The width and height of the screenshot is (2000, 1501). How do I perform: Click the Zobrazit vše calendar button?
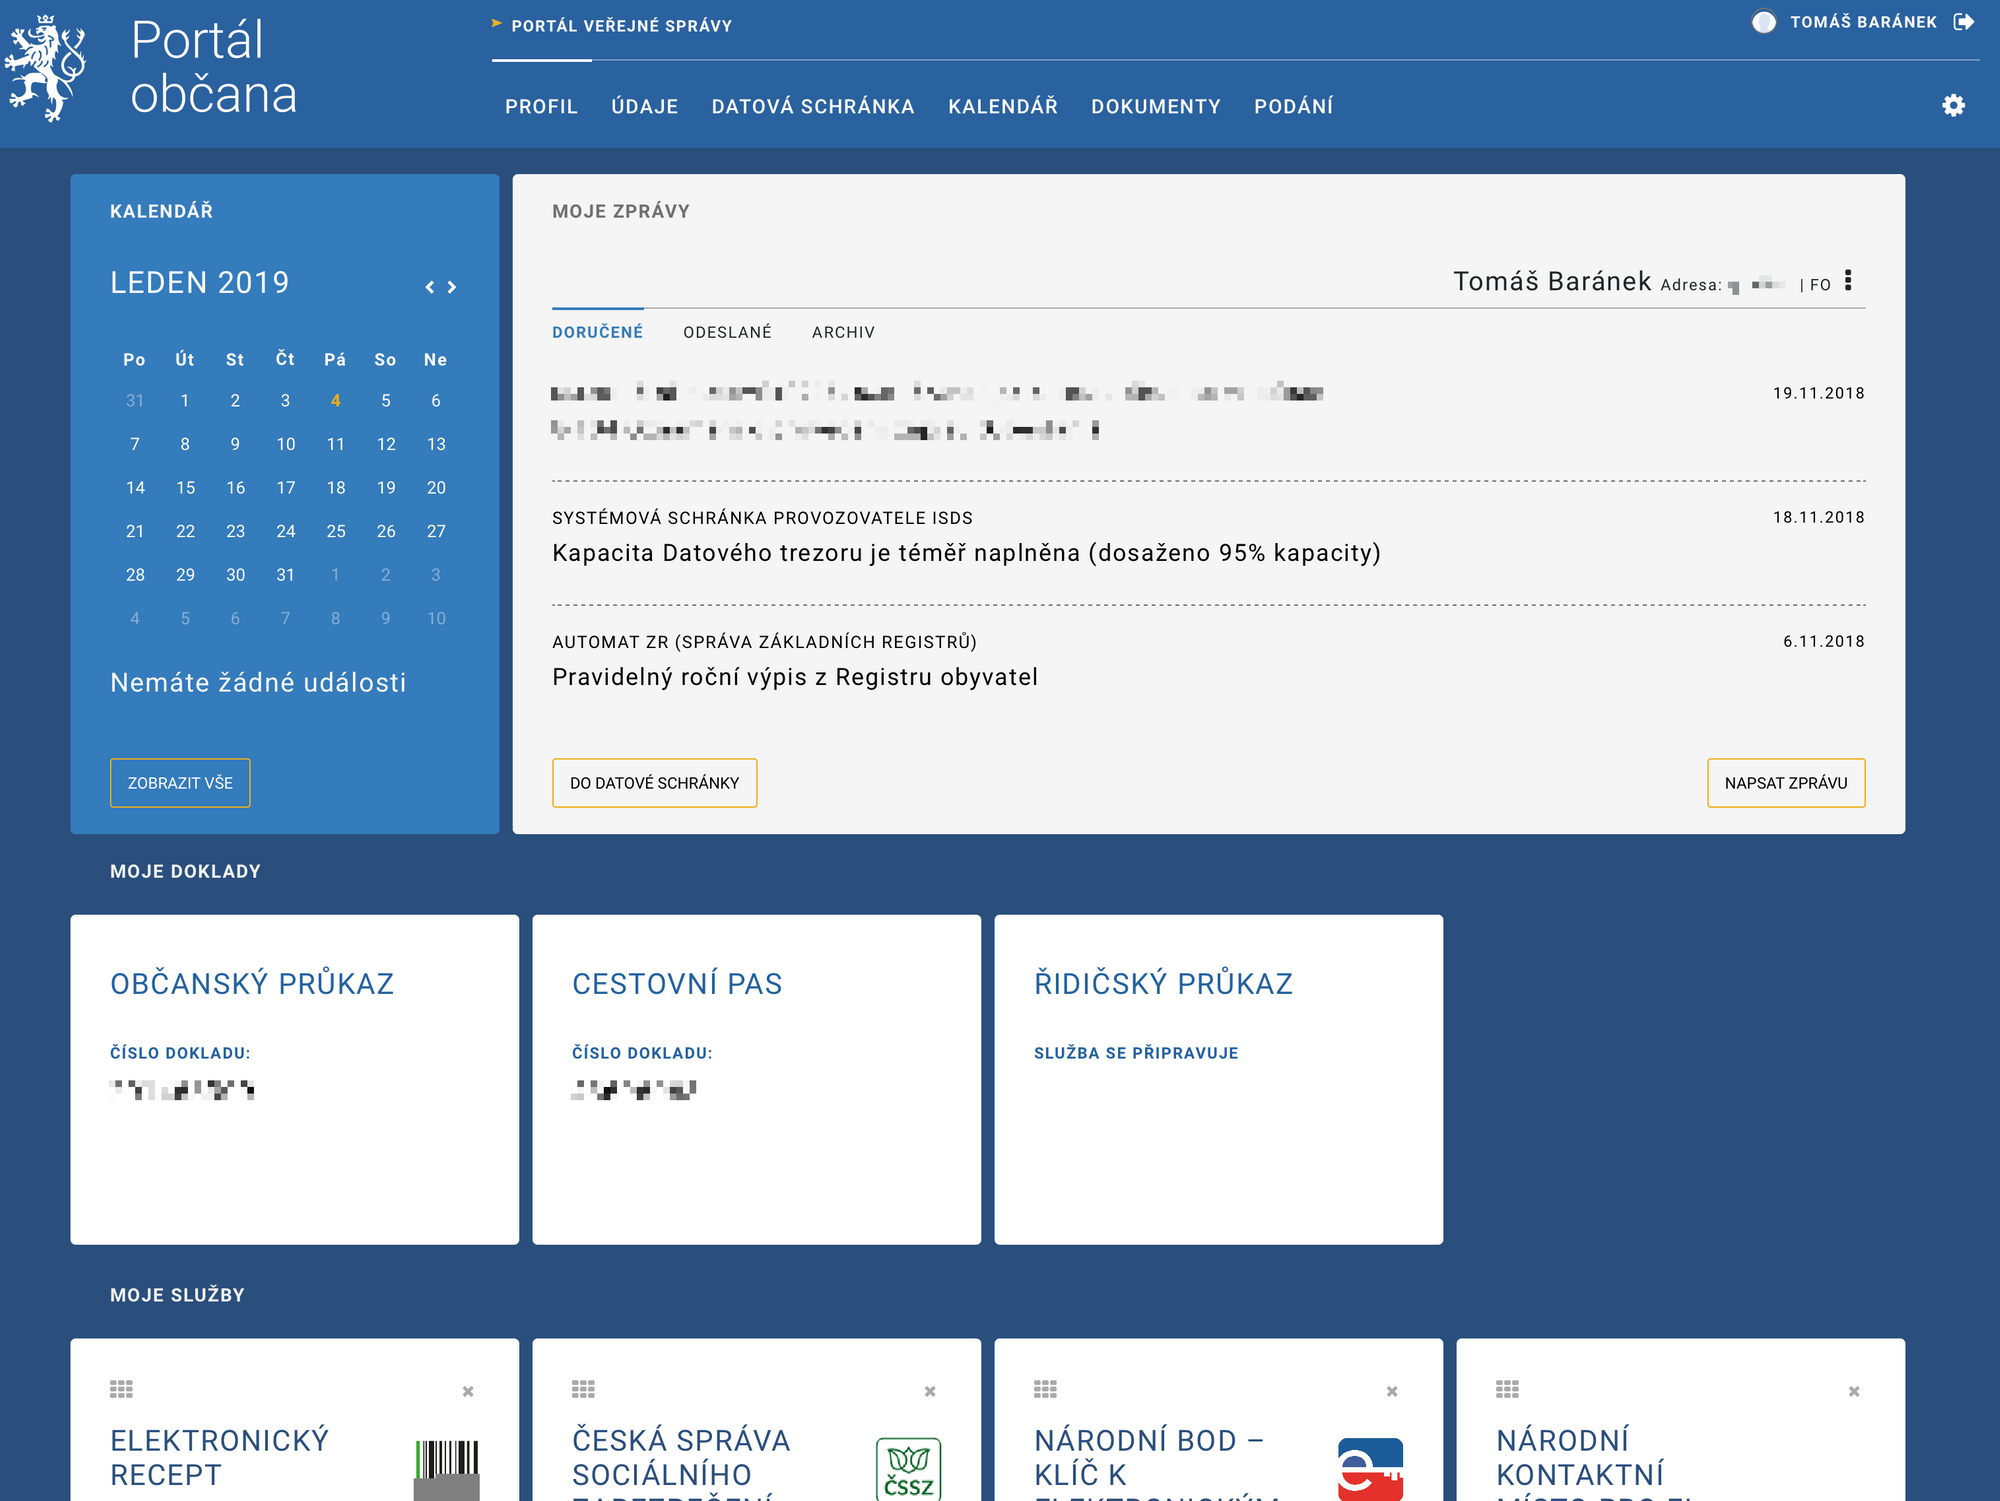(180, 783)
